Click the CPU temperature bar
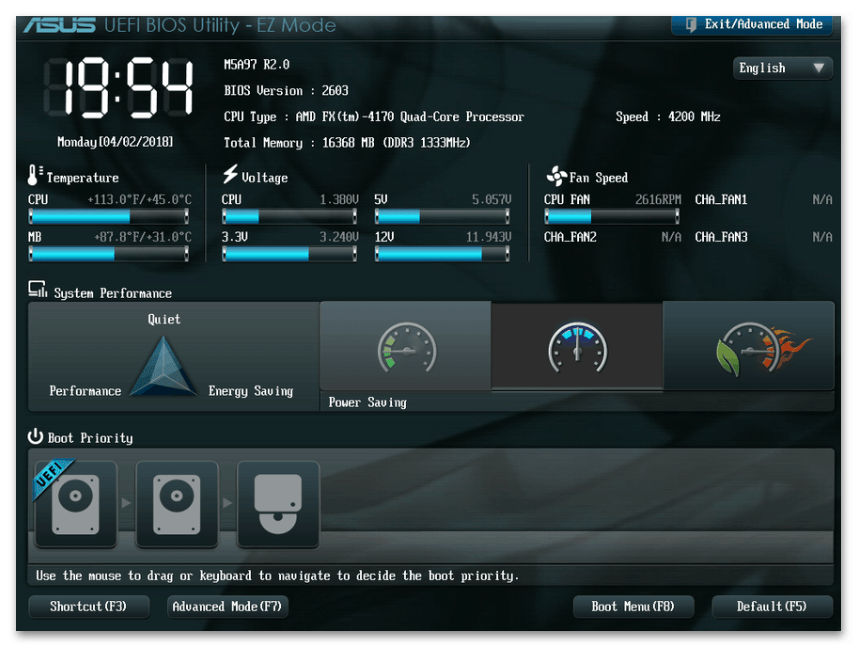Viewport: 857px width, 647px height. (109, 217)
